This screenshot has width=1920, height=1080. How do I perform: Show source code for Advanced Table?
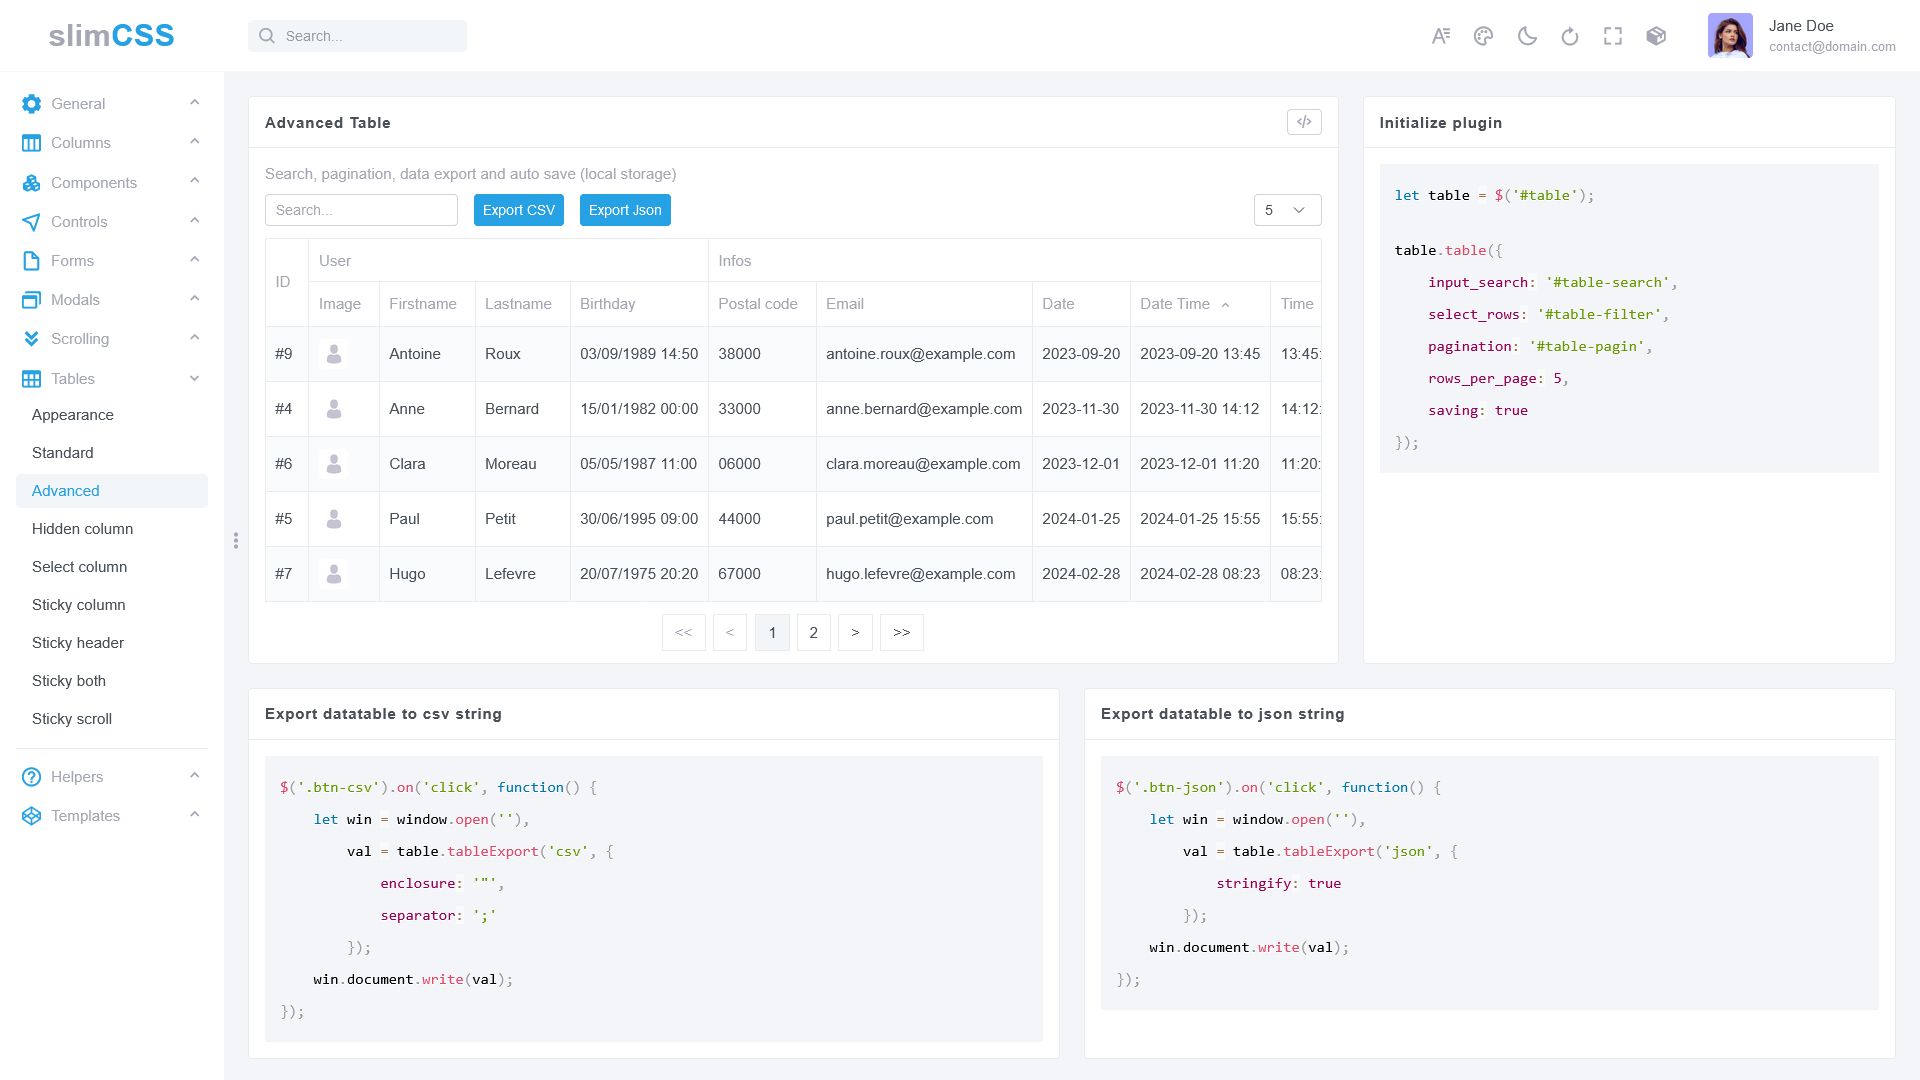[1304, 122]
